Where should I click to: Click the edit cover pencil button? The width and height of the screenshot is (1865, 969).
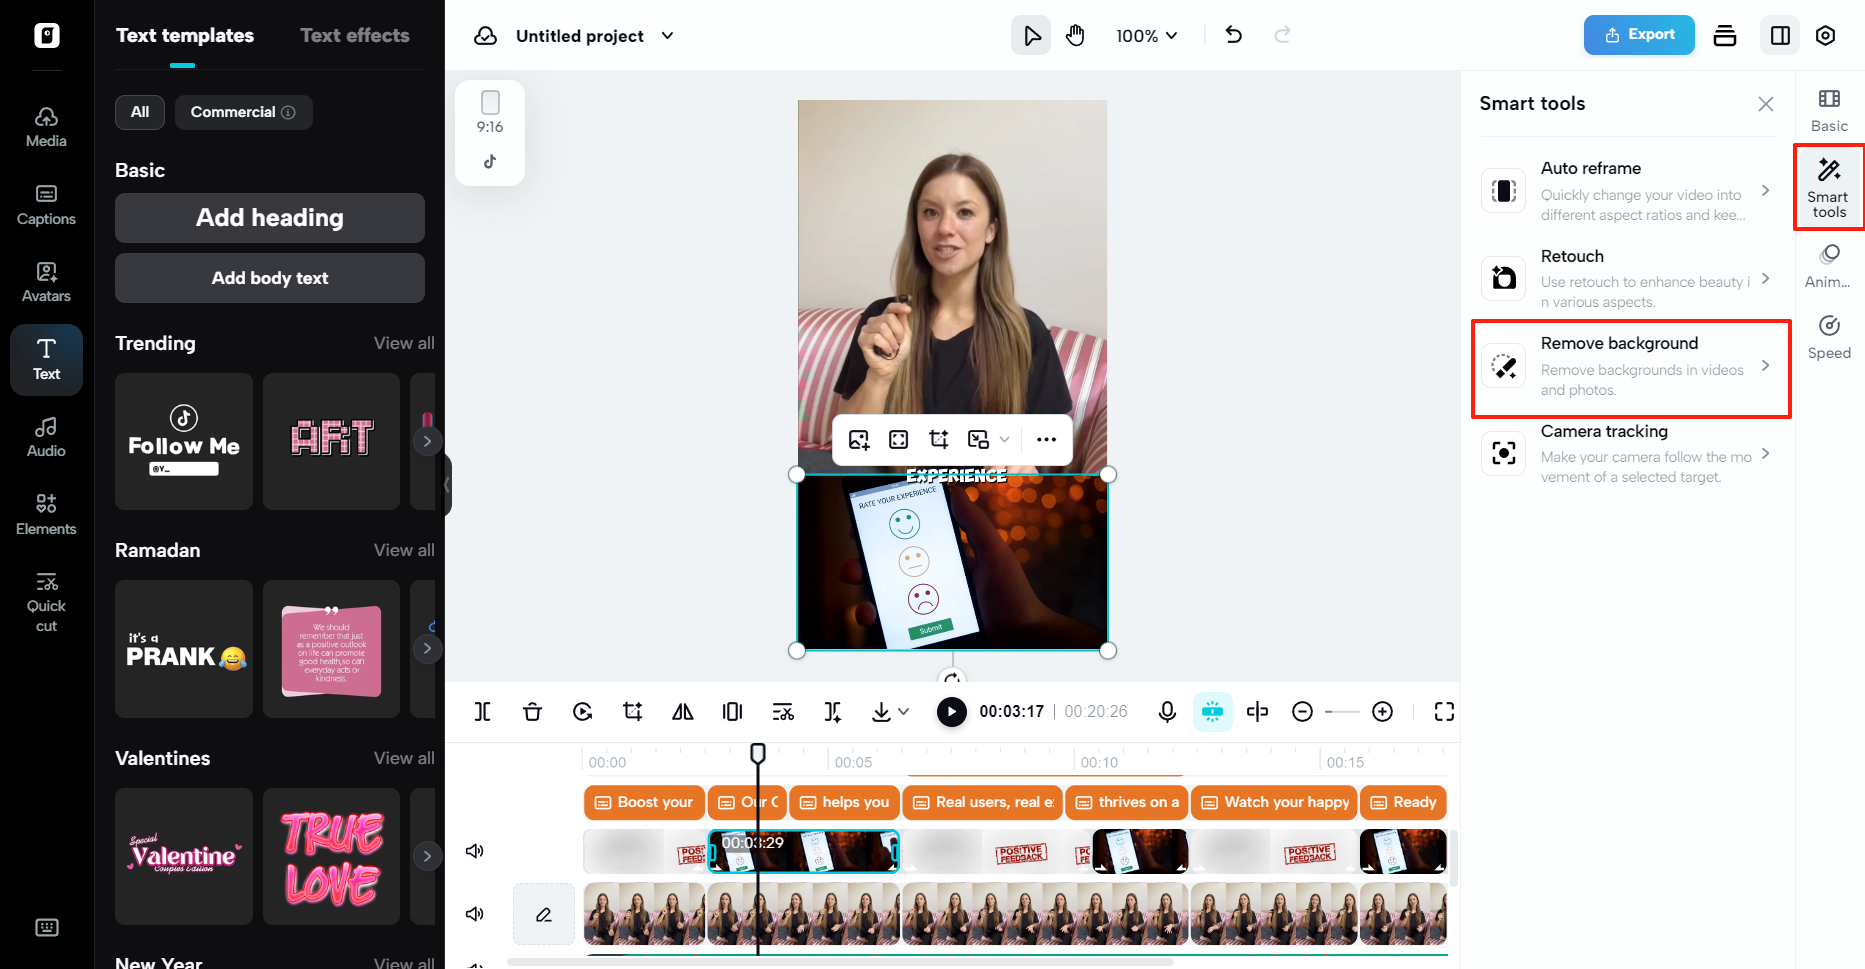tap(544, 914)
